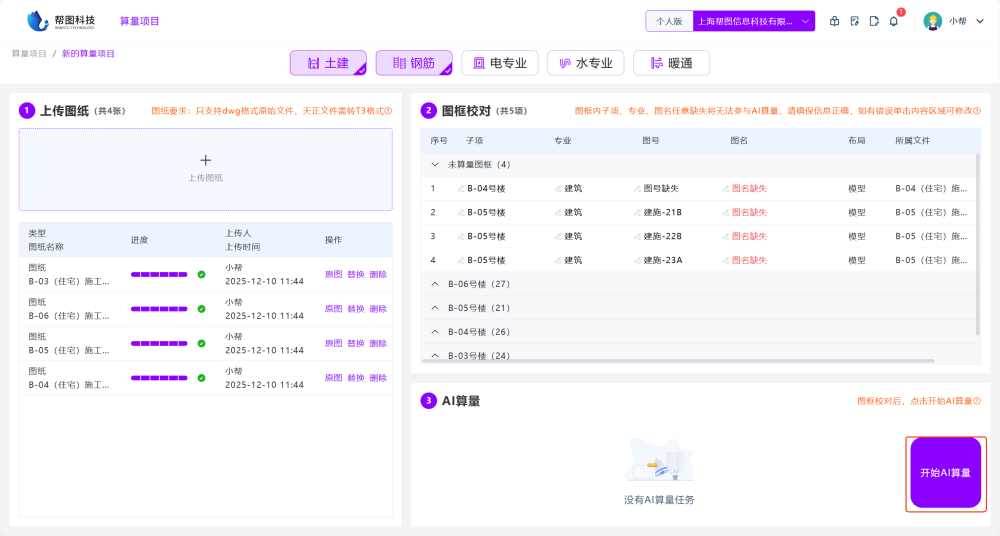Click edit pencil next to 建施-21B
This screenshot has width=1000, height=536.
pos(637,212)
